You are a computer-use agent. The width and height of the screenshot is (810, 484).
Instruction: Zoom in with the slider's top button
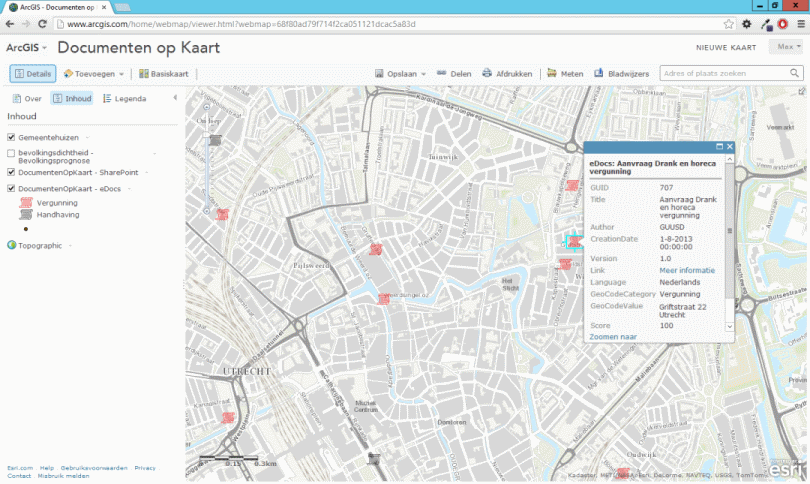(207, 107)
